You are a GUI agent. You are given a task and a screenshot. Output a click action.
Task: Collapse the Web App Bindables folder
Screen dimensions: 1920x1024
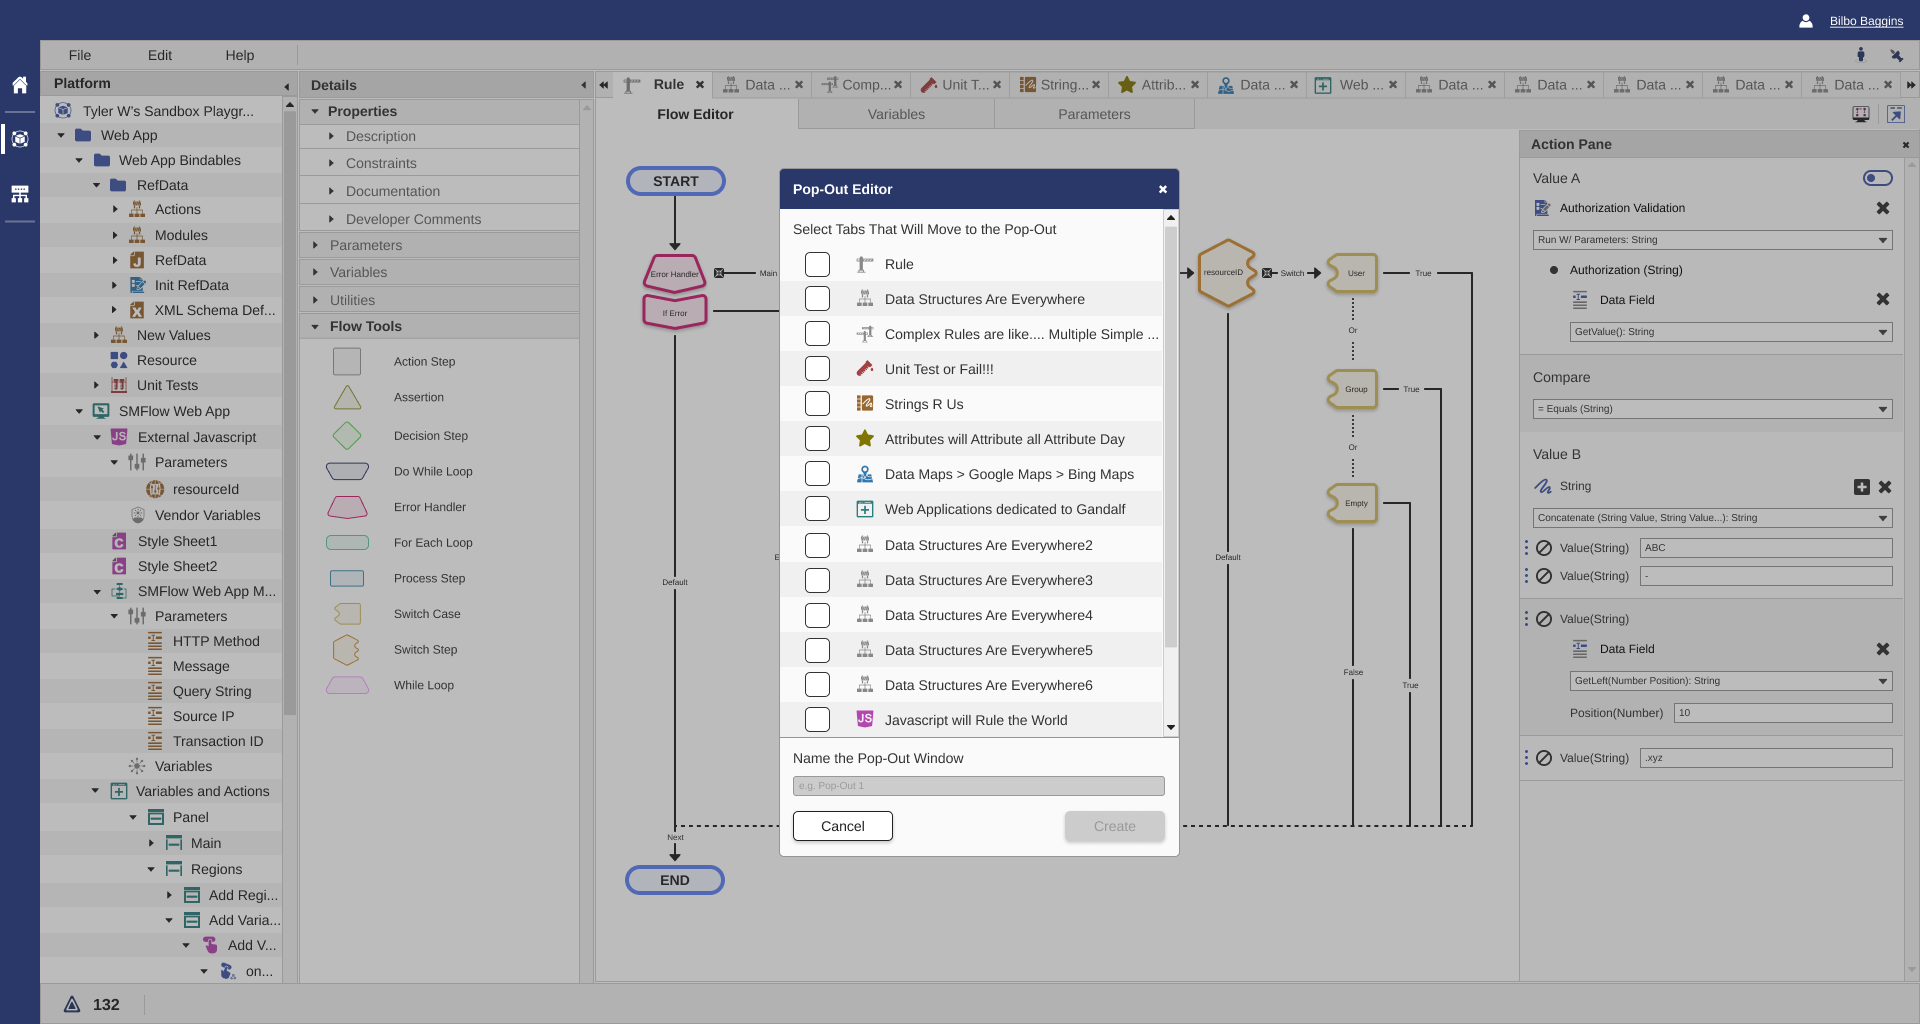tap(79, 160)
